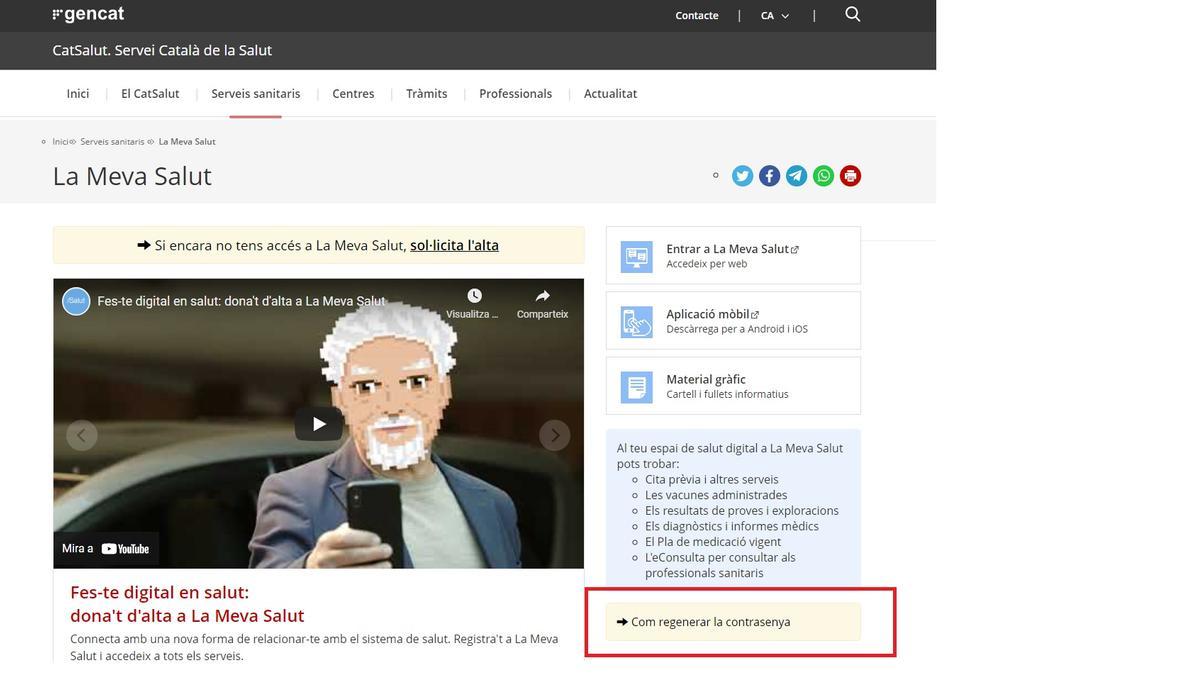1200x675 pixels.
Task: Play the Fes-te digital en salut video
Action: pos(318,423)
